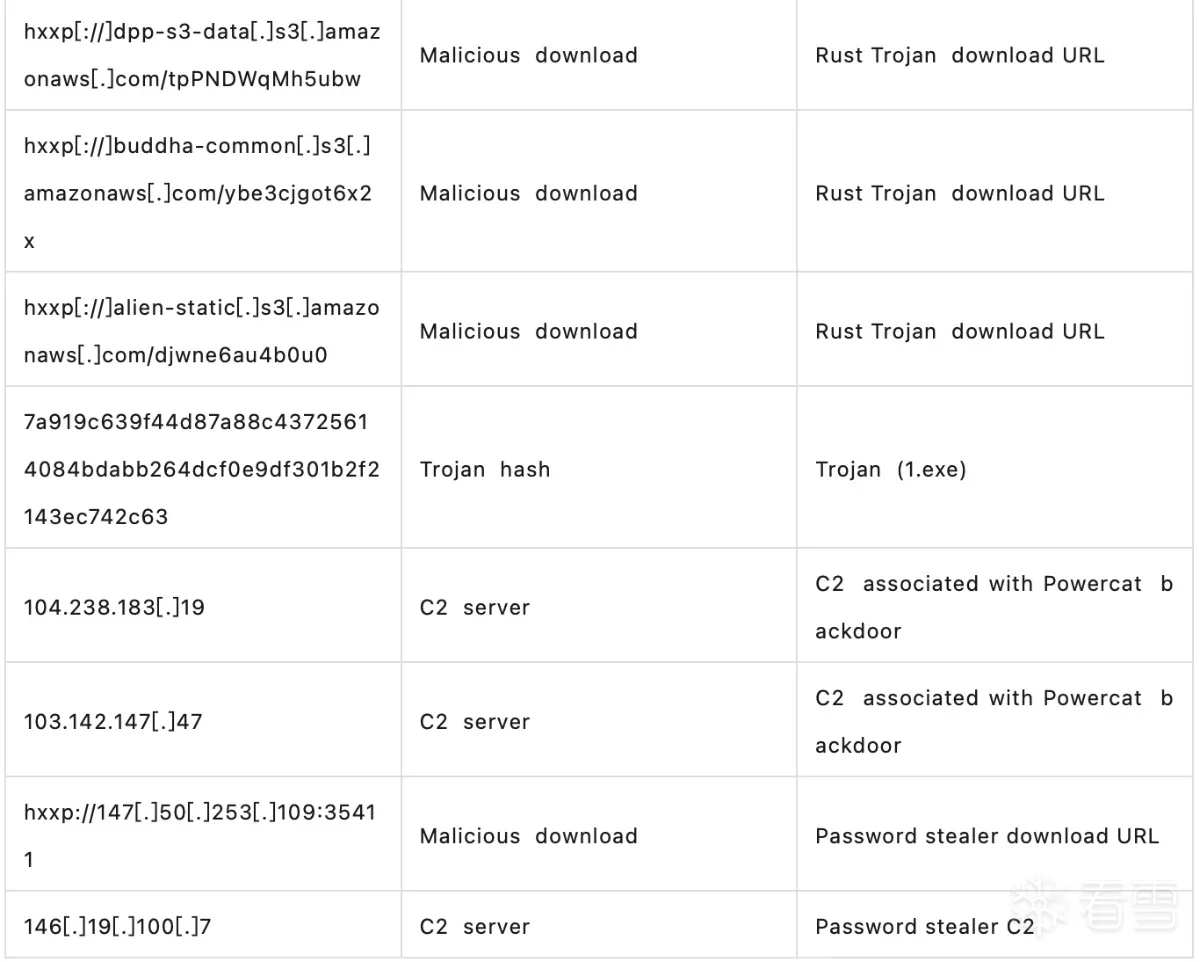Viewport: 1200px width, 962px height.
Task: Click the "Password stealer download URL" cell
Action: click(x=987, y=836)
